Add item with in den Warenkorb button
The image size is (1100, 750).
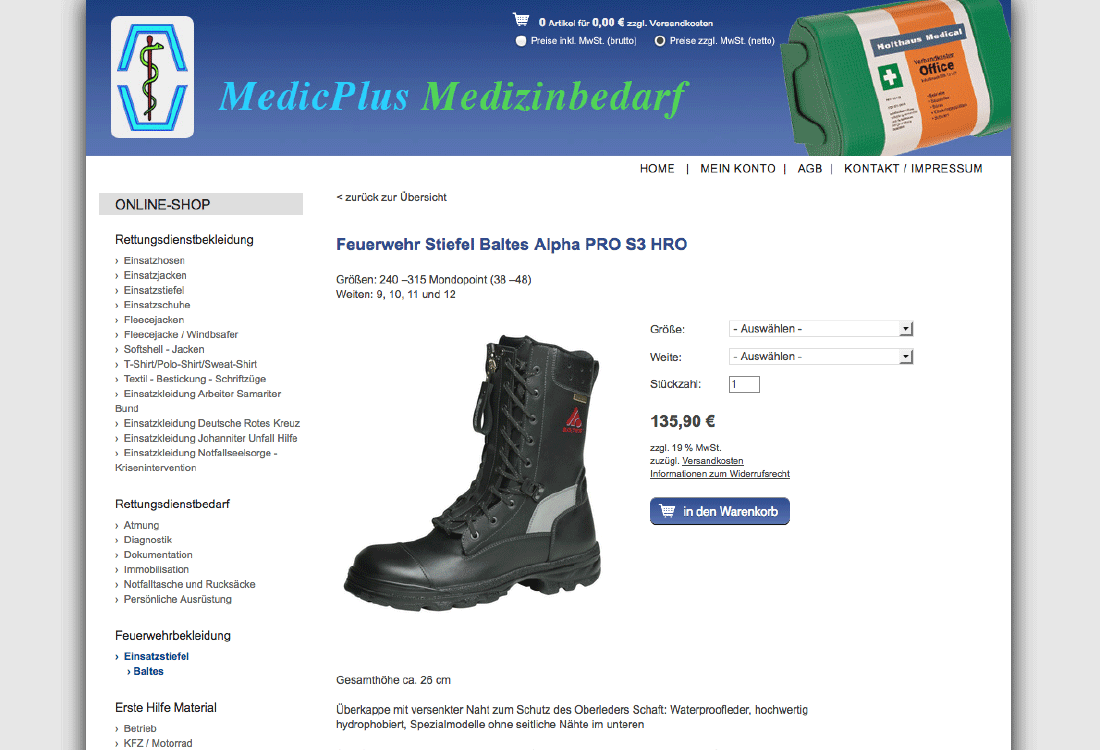tap(720, 511)
